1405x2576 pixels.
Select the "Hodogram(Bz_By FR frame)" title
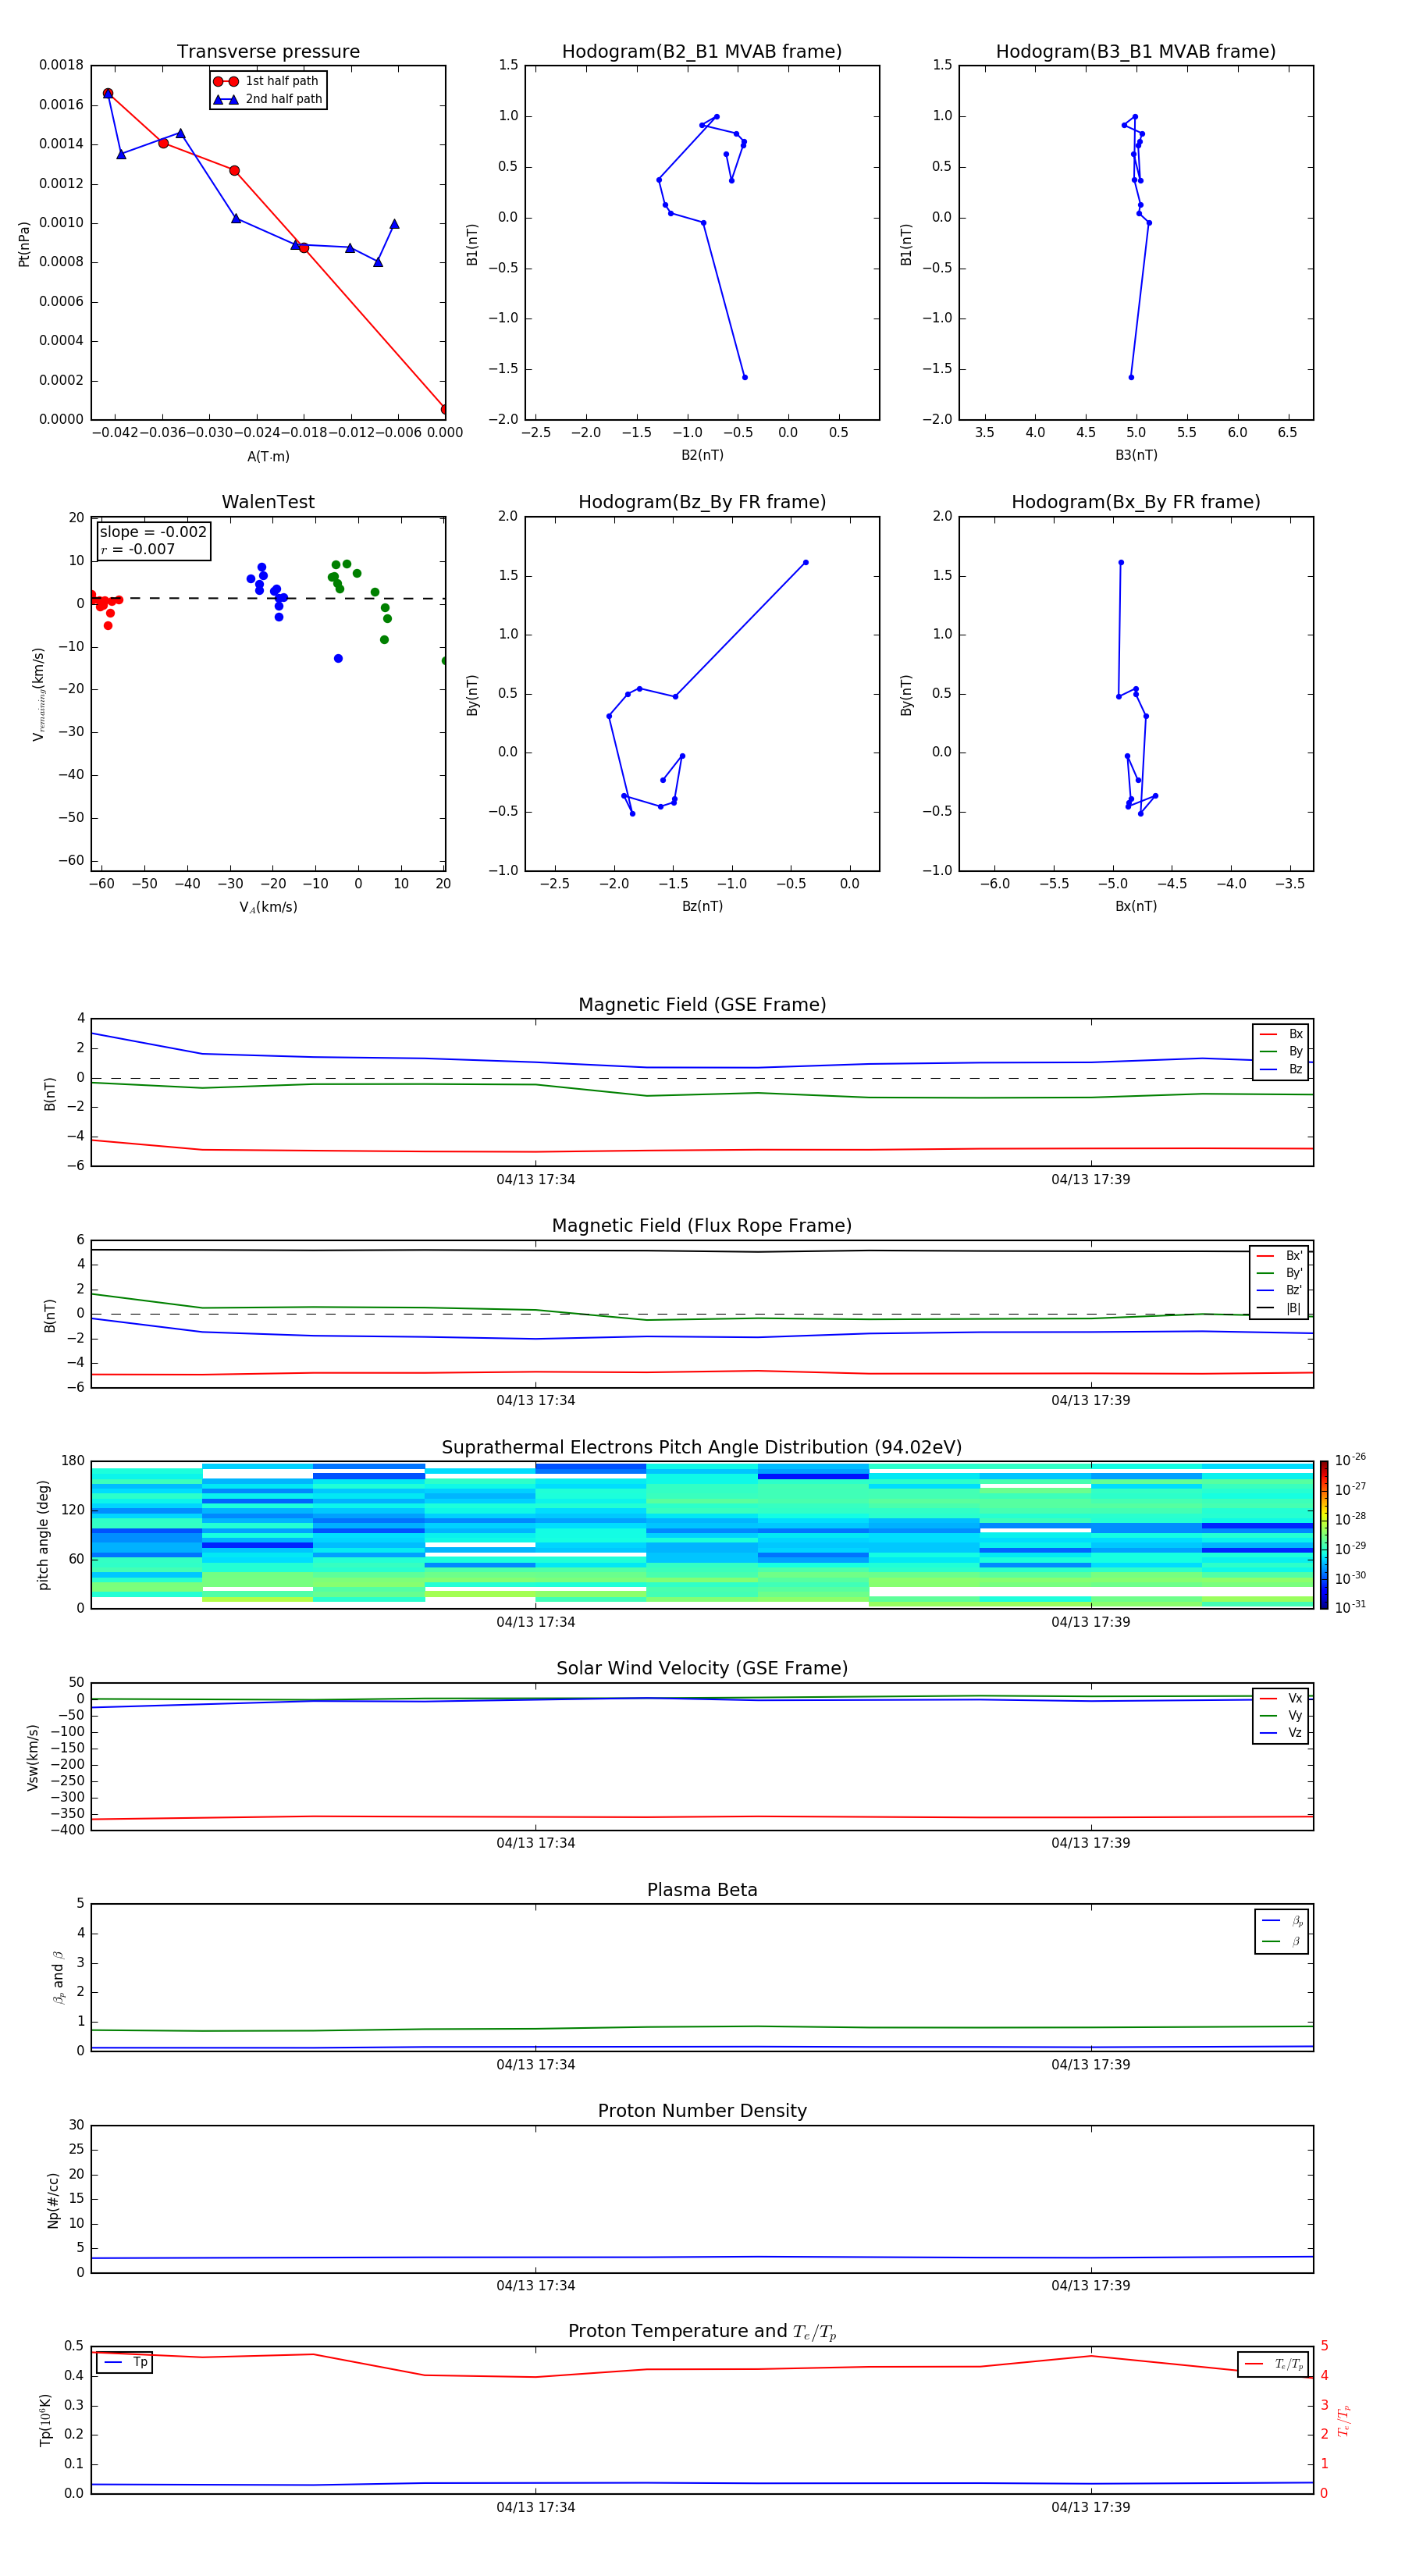coord(702,502)
